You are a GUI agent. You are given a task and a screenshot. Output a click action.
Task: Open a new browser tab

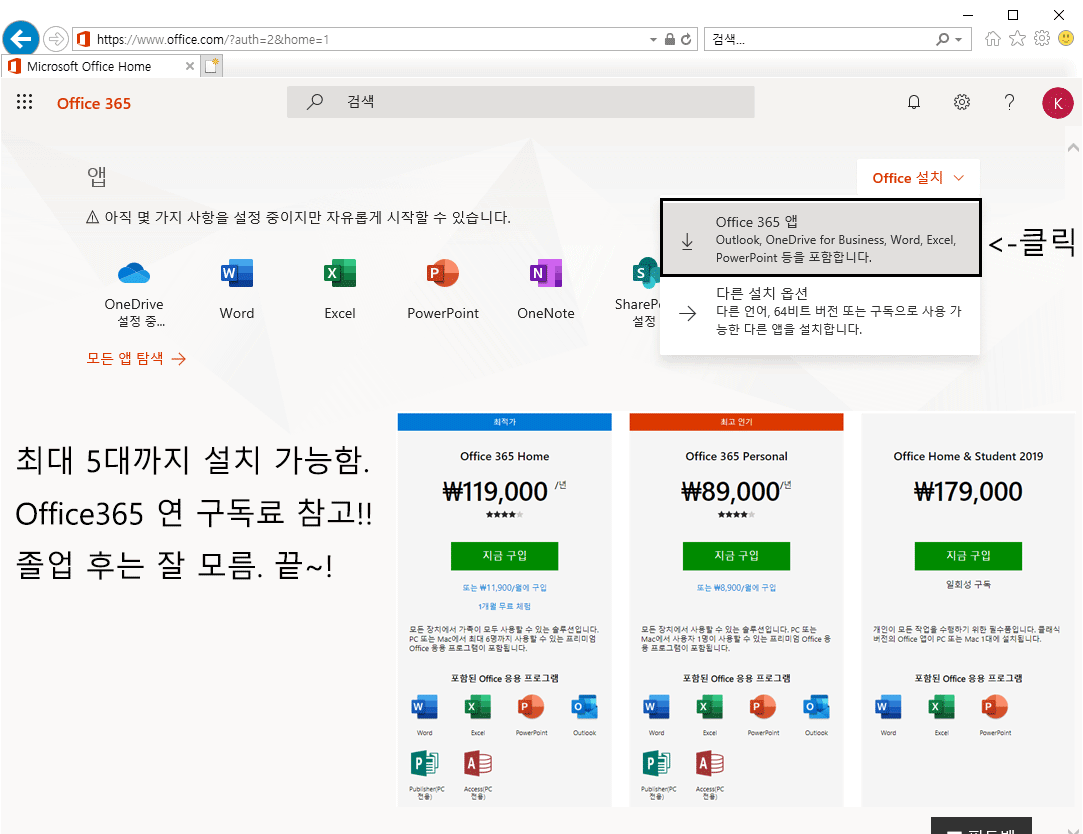click(x=211, y=66)
